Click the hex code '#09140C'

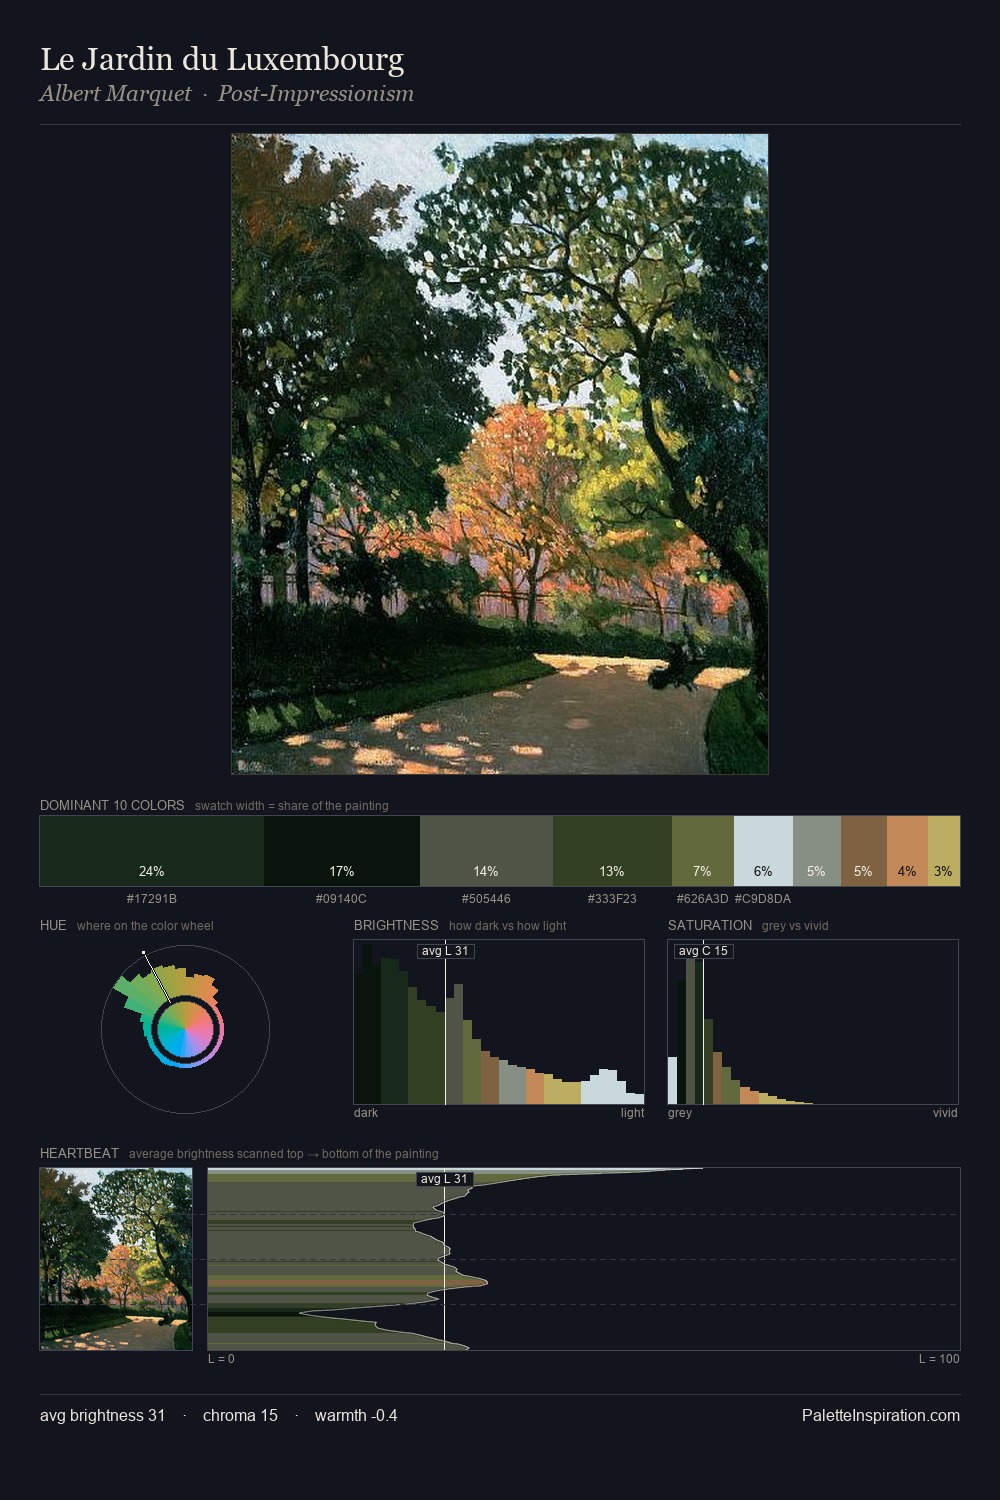(x=341, y=899)
